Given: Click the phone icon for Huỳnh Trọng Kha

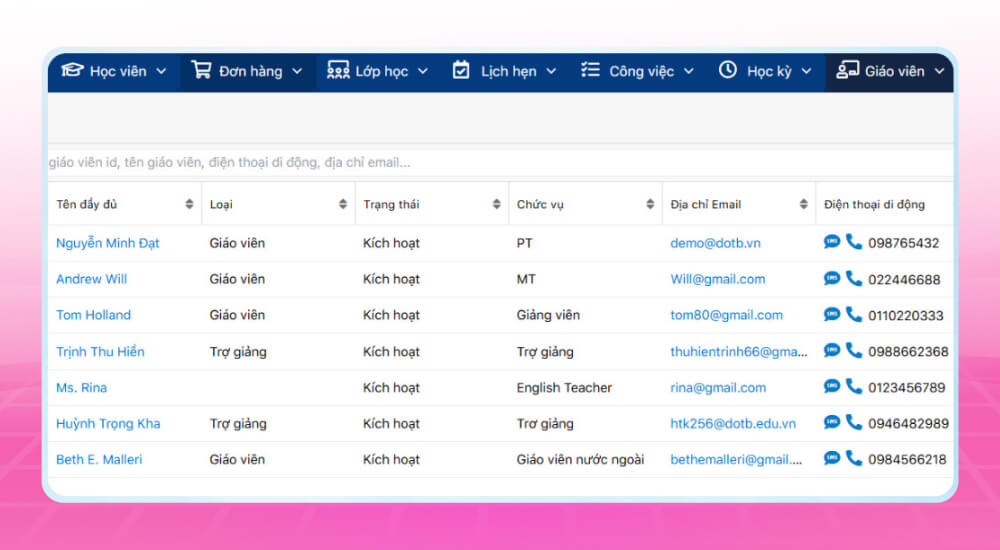Looking at the screenshot, I should [x=853, y=422].
